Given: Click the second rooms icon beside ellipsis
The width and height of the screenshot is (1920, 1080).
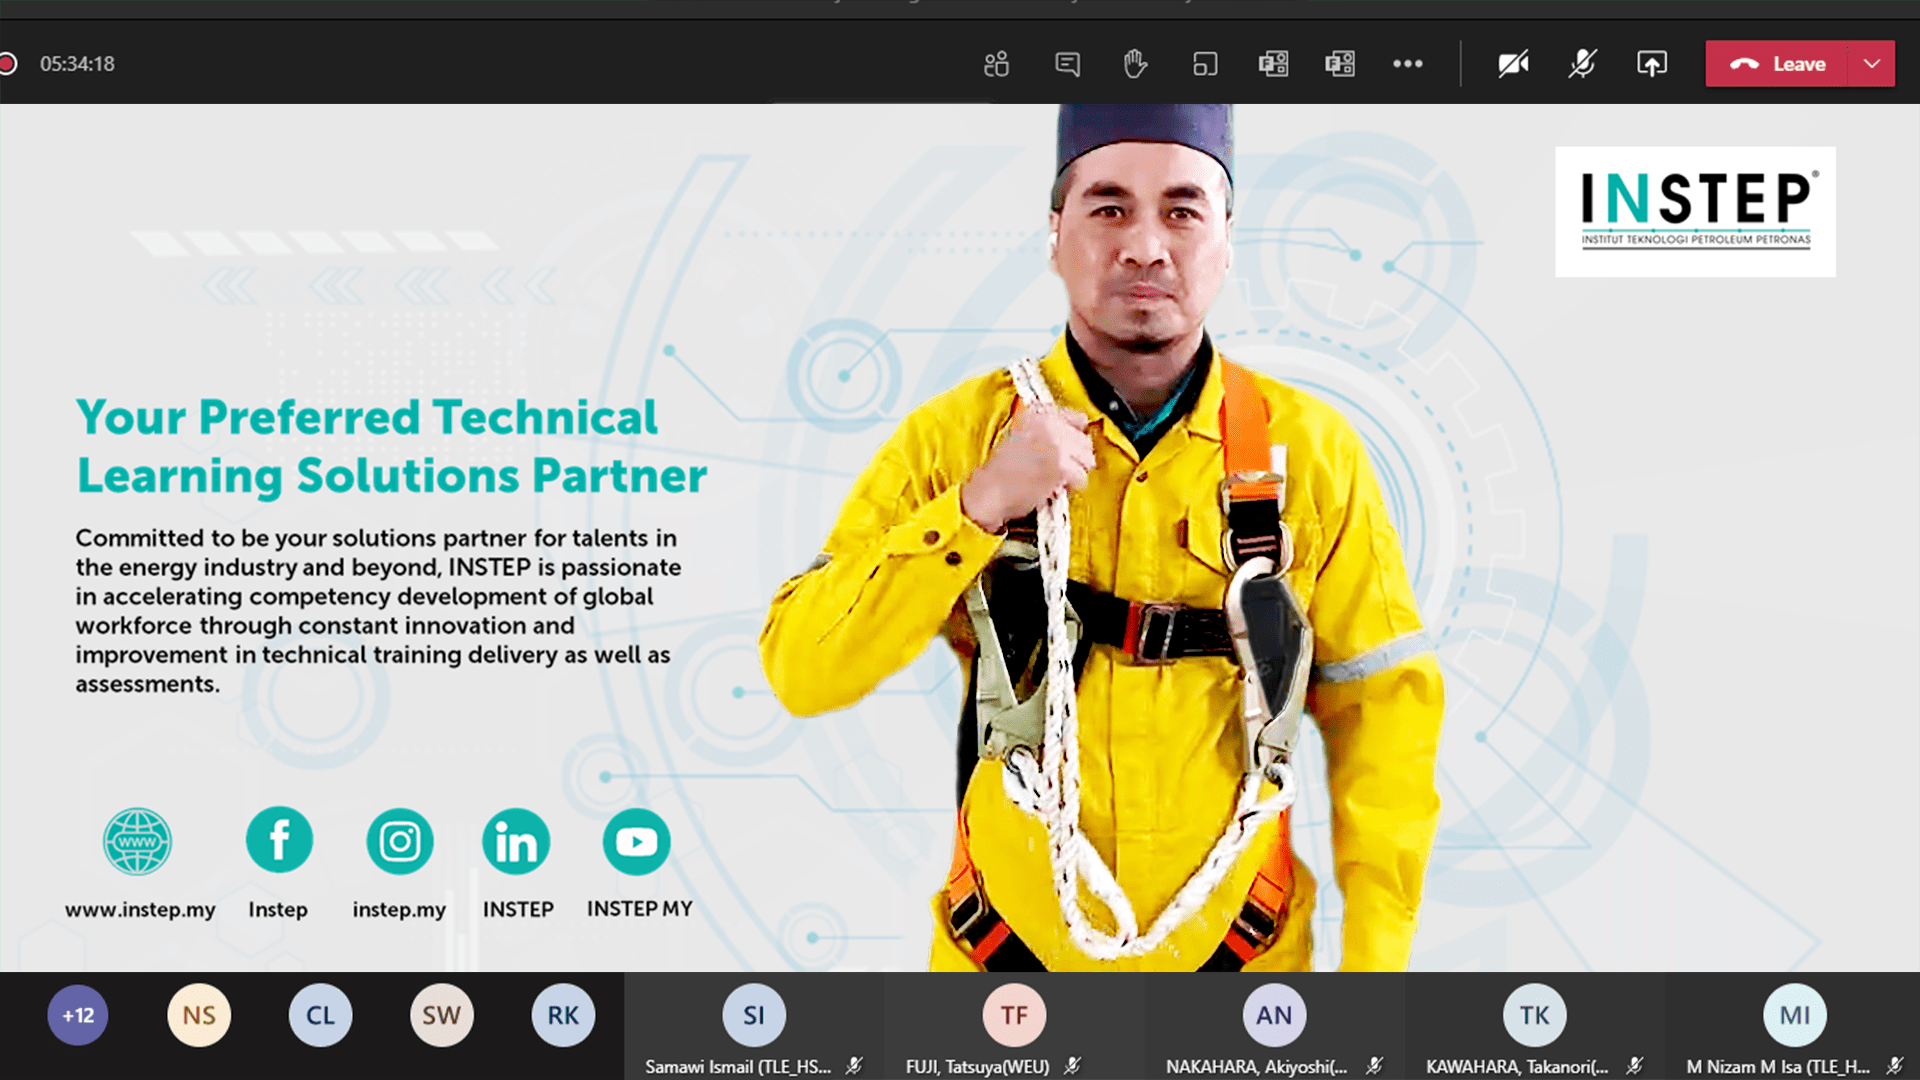Looking at the screenshot, I should pos(1340,64).
